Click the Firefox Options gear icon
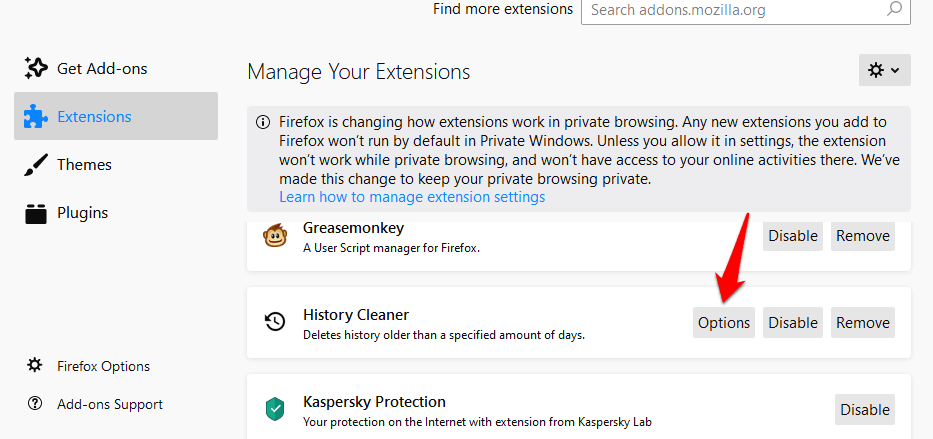 pos(35,365)
